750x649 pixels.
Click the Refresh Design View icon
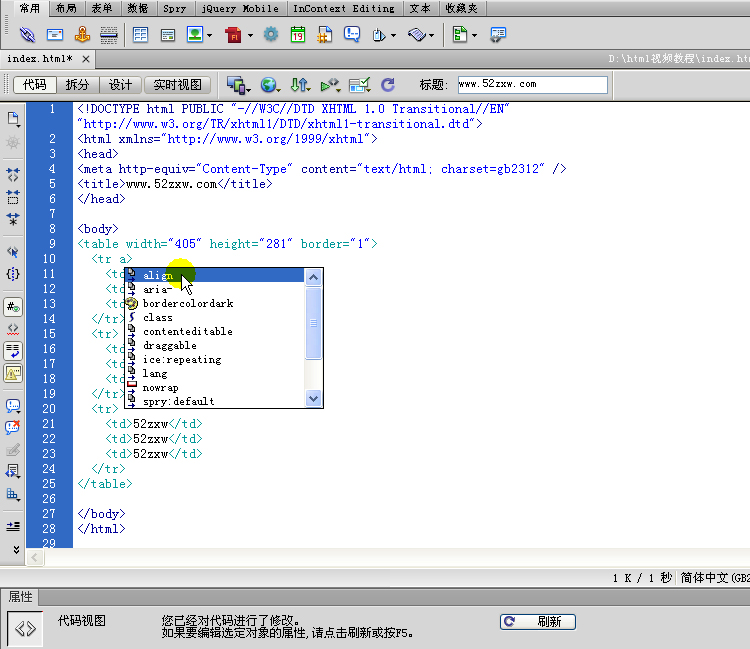tap(388, 85)
